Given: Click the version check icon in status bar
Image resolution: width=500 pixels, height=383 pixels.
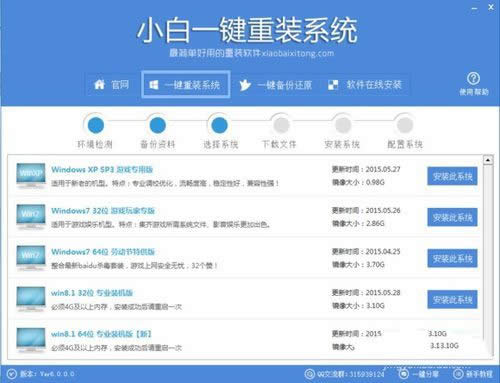Looking at the screenshot, I should coord(11,374).
